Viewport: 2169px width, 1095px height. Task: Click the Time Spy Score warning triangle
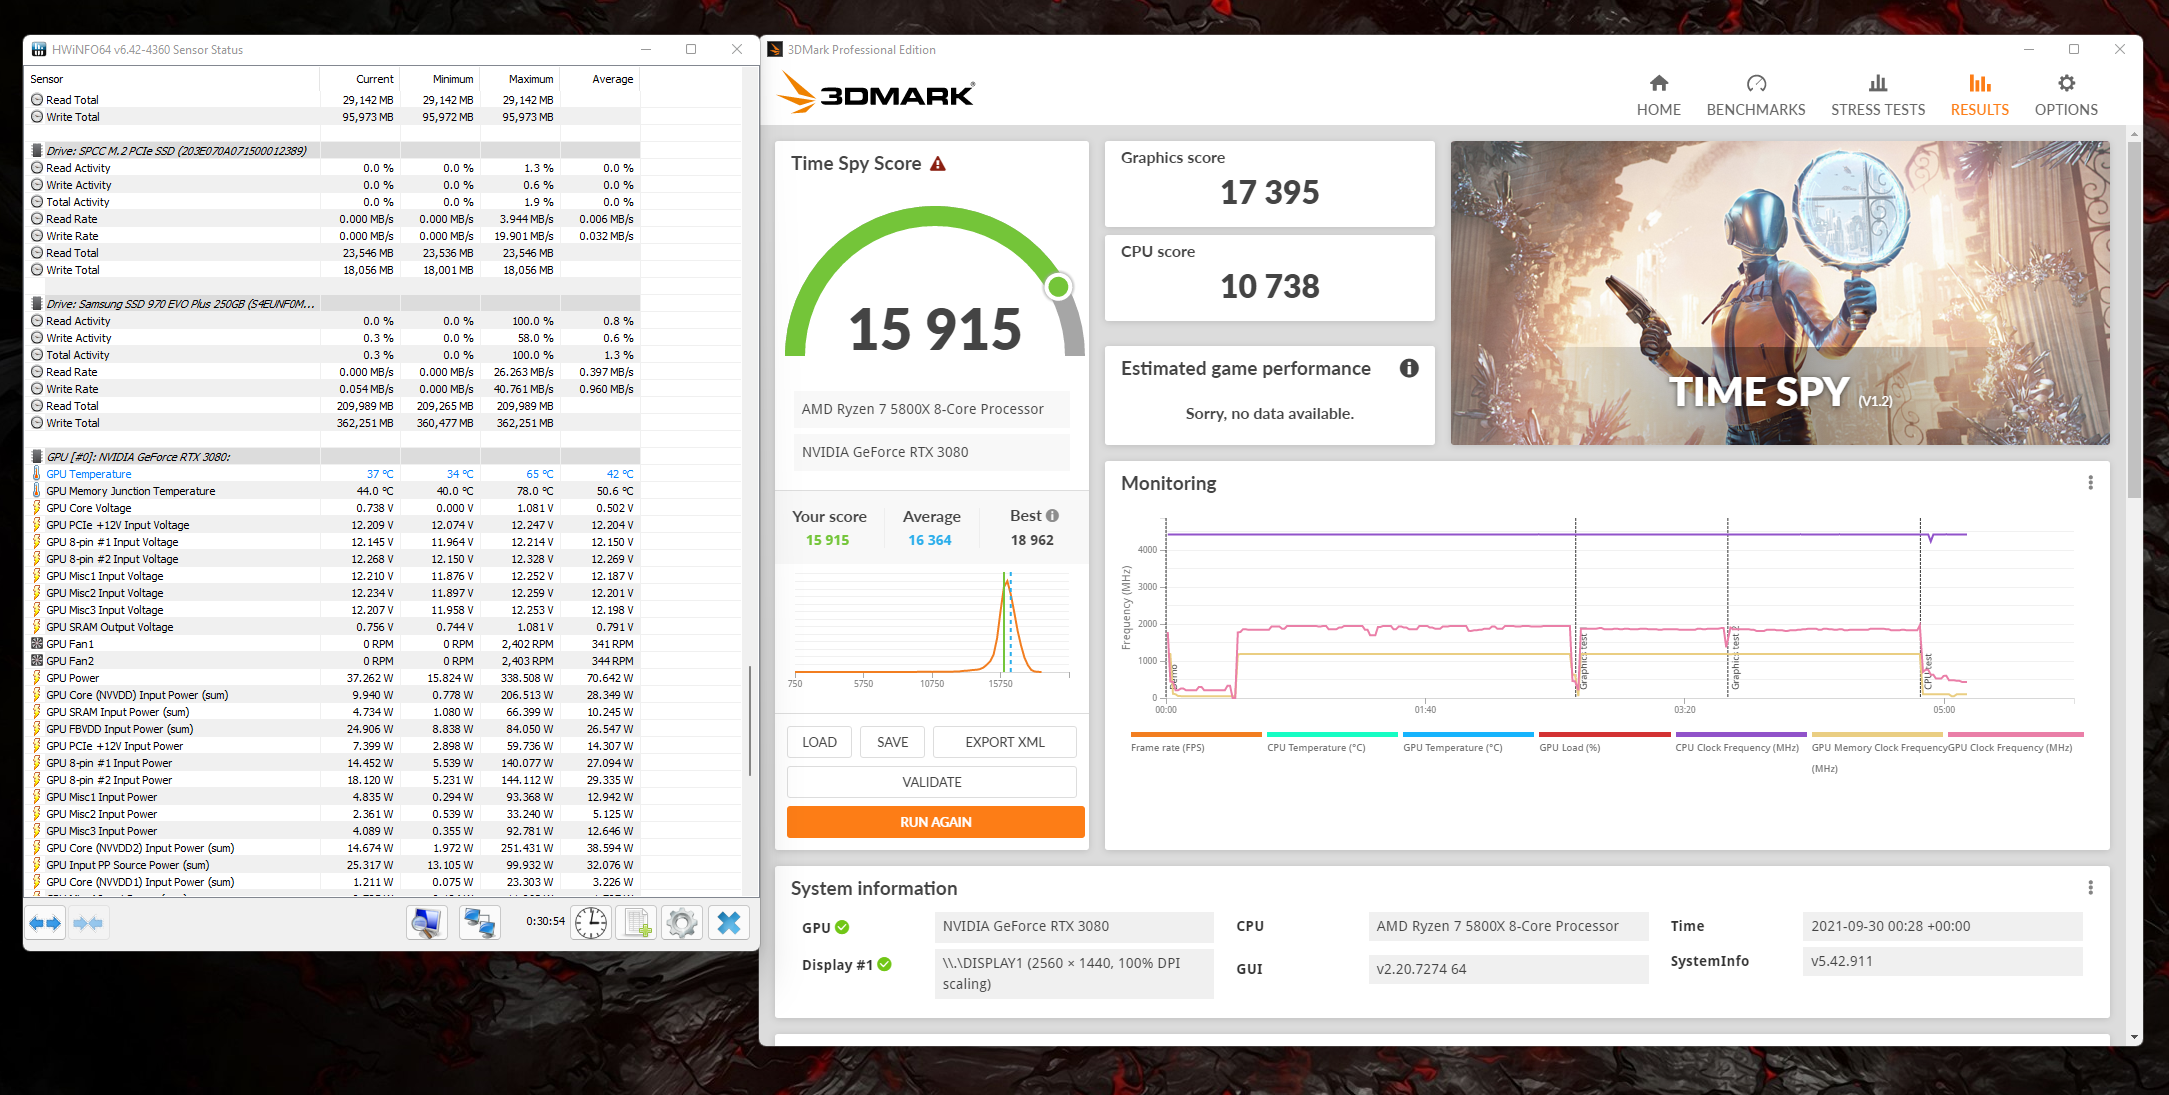click(938, 164)
